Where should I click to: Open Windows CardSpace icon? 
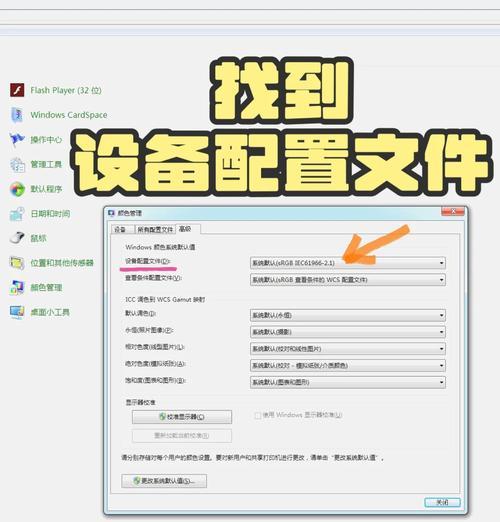(17, 115)
